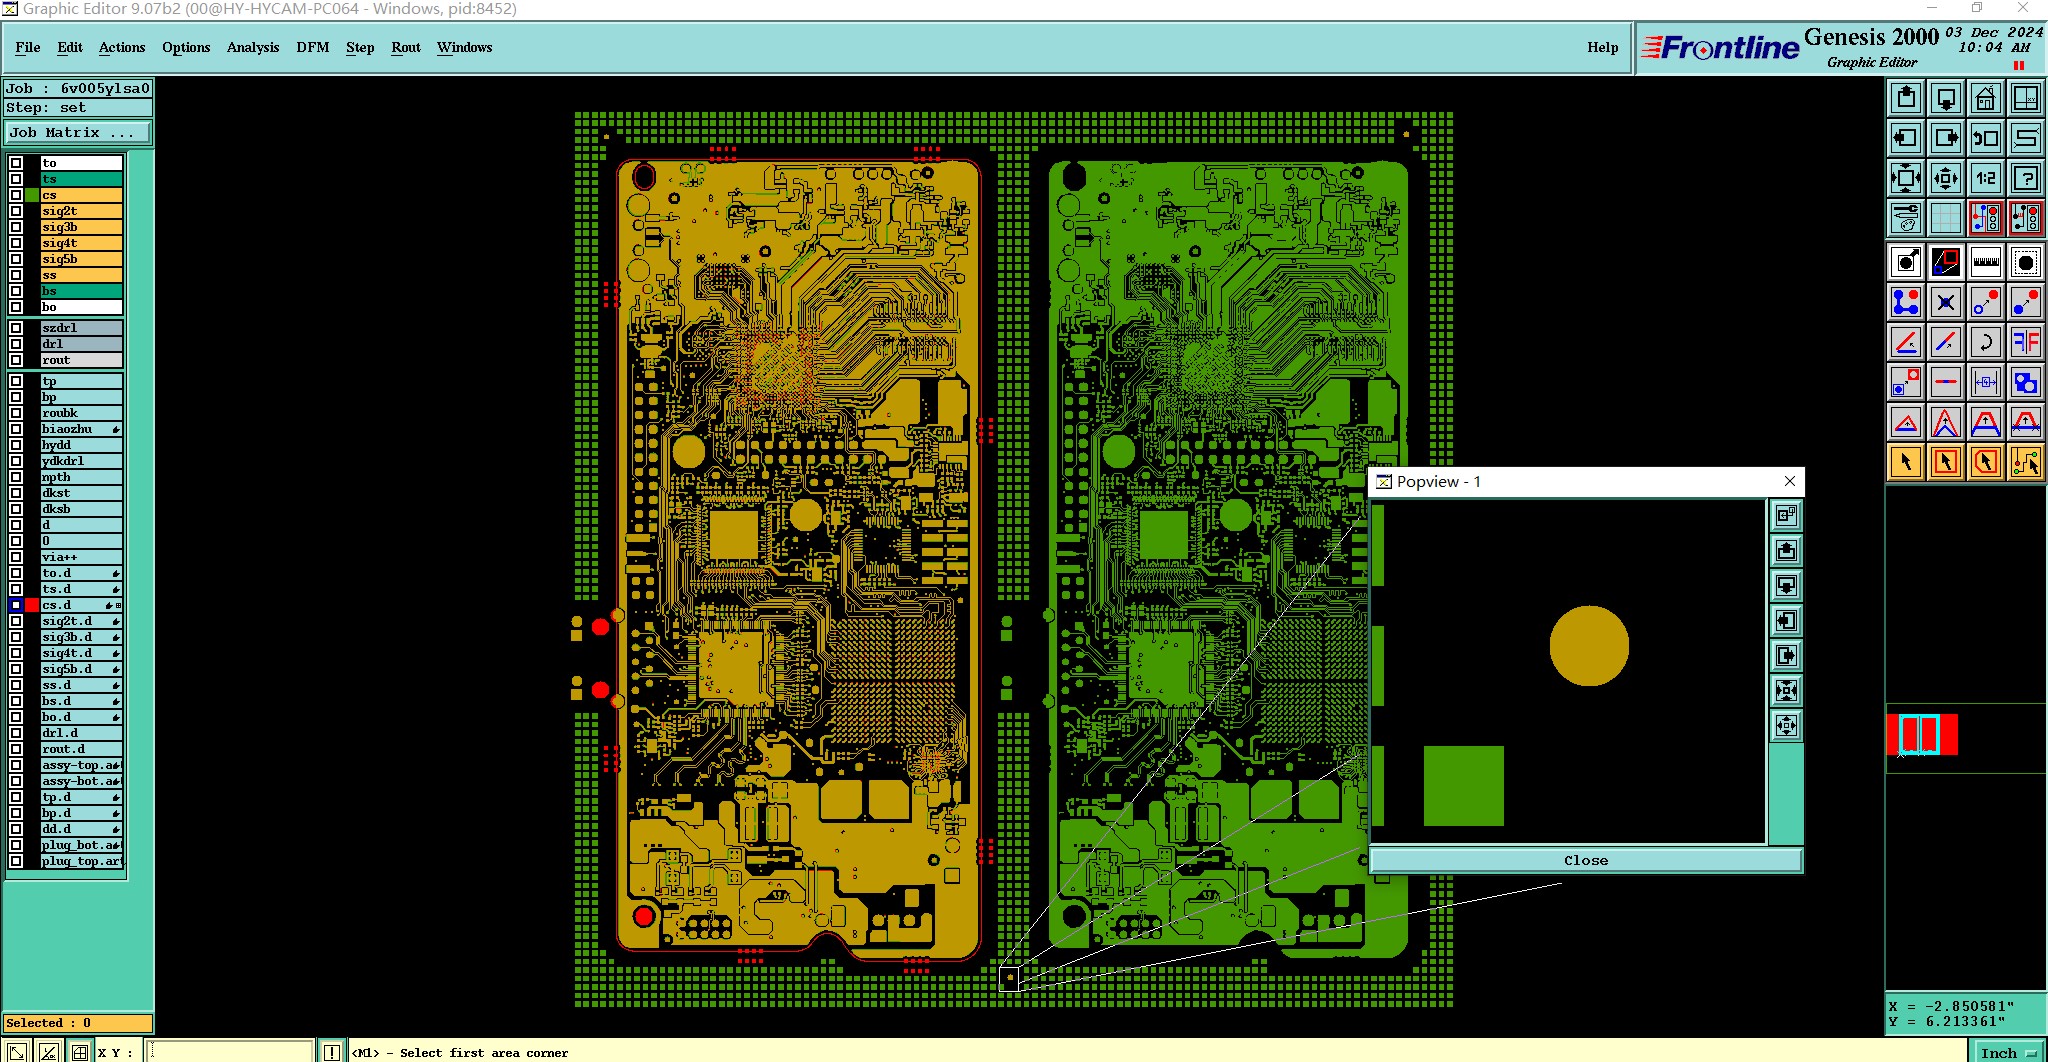
Task: Open the File menu
Action: 28,47
